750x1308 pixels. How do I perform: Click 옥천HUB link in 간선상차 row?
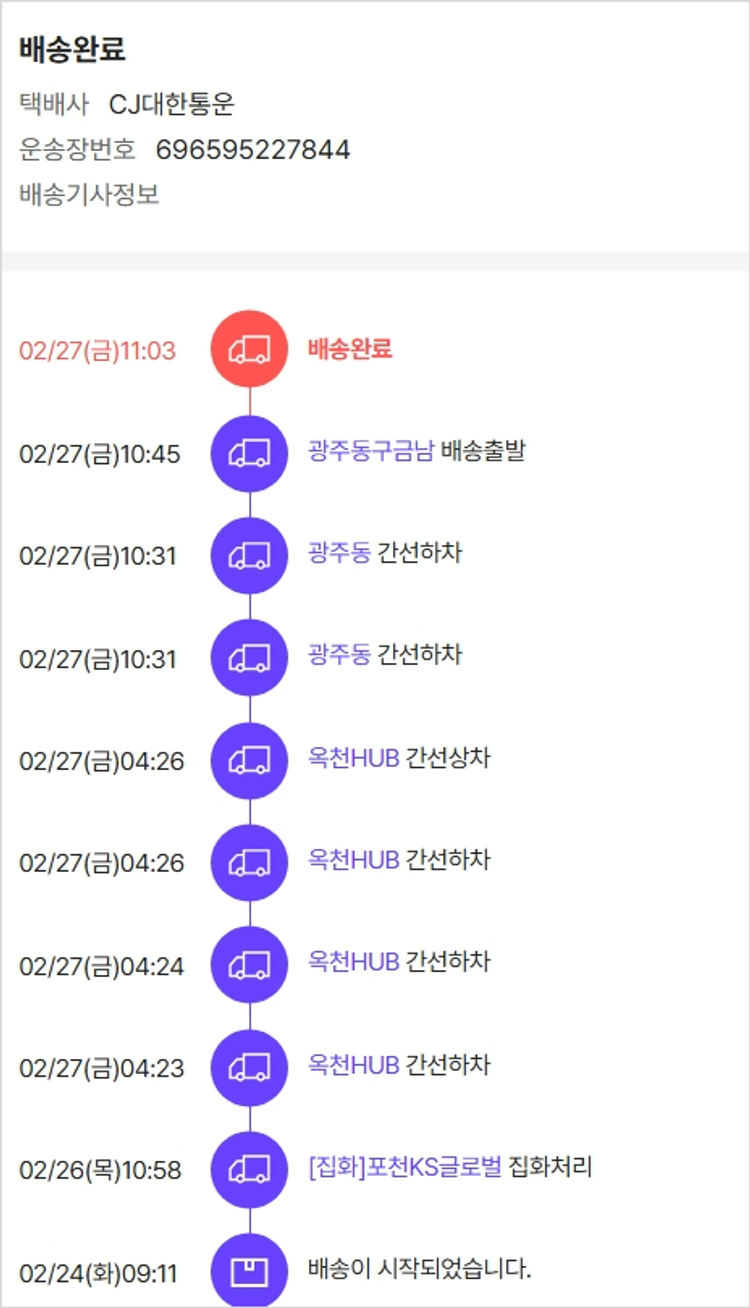pyautogui.click(x=354, y=758)
